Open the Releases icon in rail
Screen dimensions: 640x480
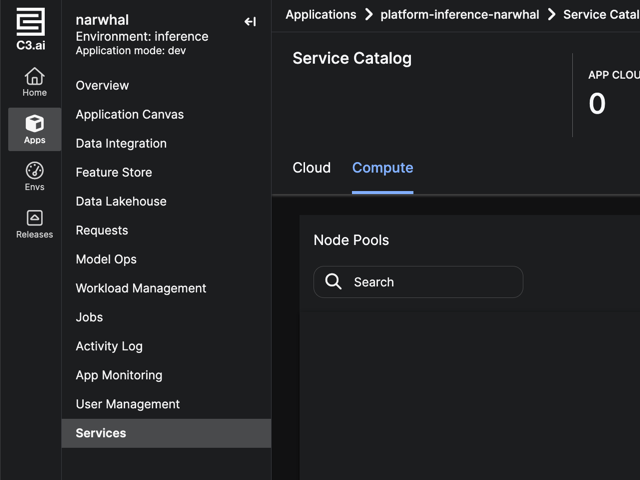click(34, 218)
